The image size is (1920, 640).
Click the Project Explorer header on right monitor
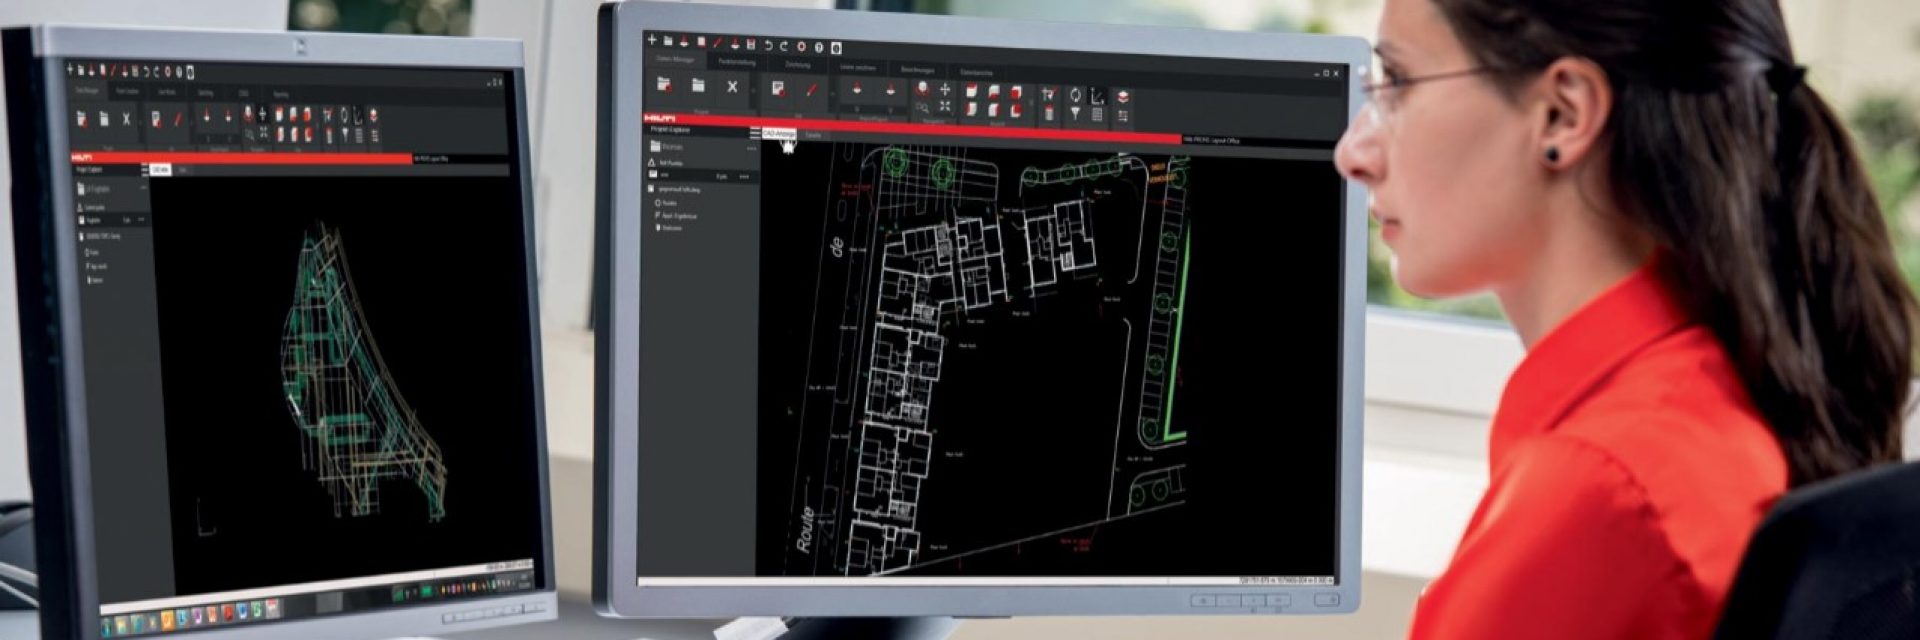pos(670,129)
